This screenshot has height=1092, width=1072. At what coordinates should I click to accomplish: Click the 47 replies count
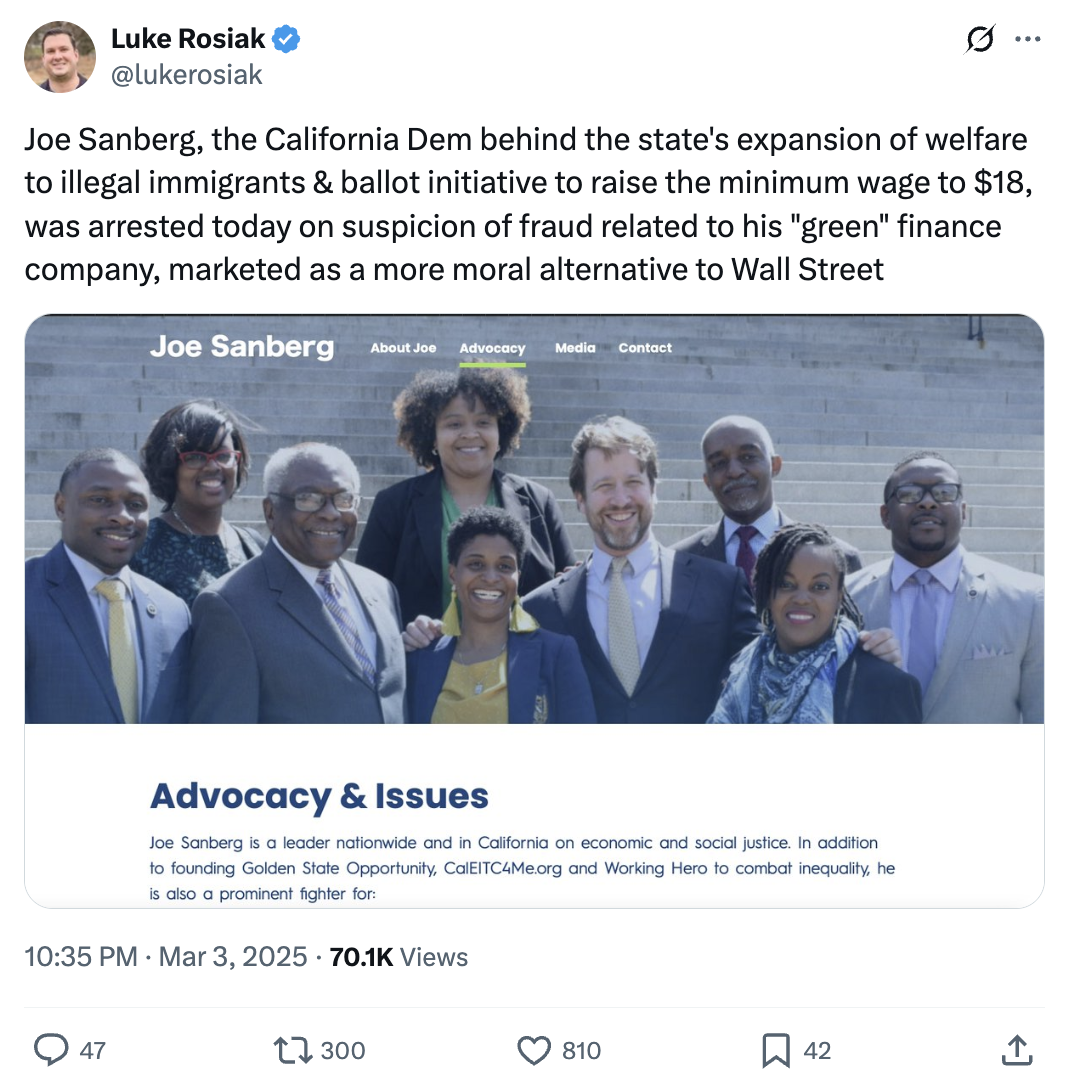click(92, 1050)
